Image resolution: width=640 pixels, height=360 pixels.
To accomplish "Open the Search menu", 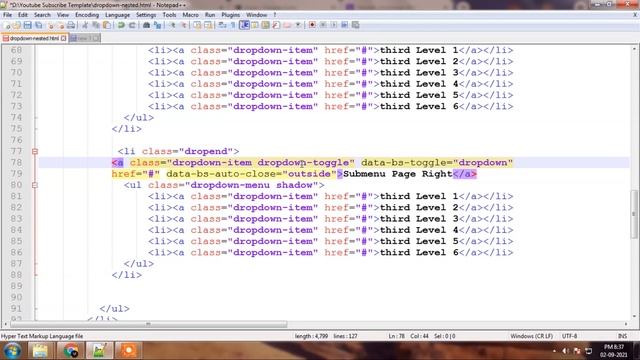I will click(42, 15).
